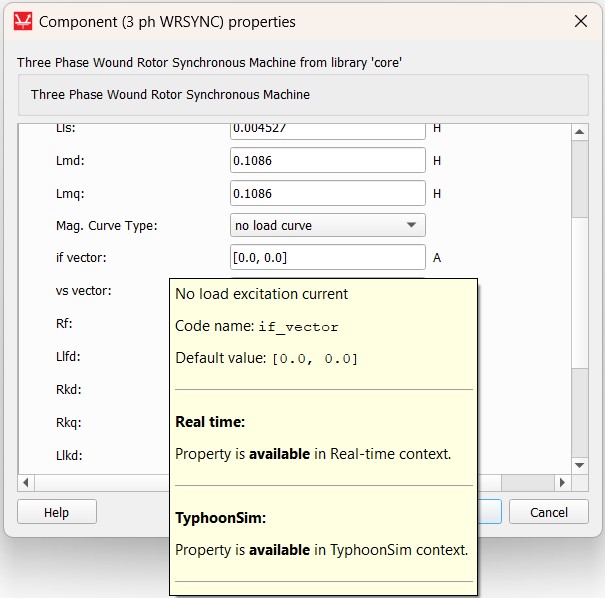Image resolution: width=605 pixels, height=598 pixels.
Task: Click the Rf property label
Action: coord(64,324)
